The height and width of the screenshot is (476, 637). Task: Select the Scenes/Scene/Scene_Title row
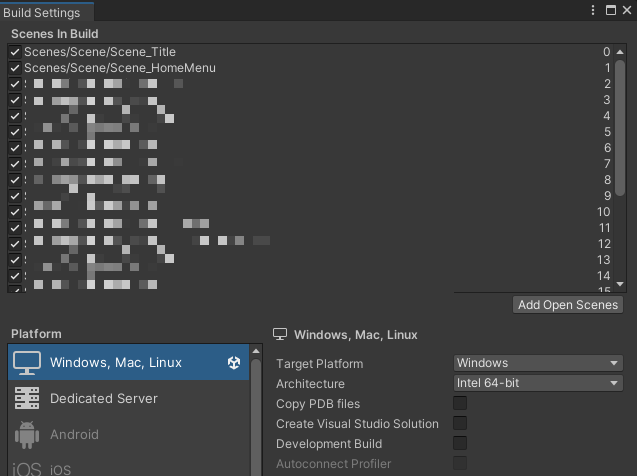(x=310, y=52)
